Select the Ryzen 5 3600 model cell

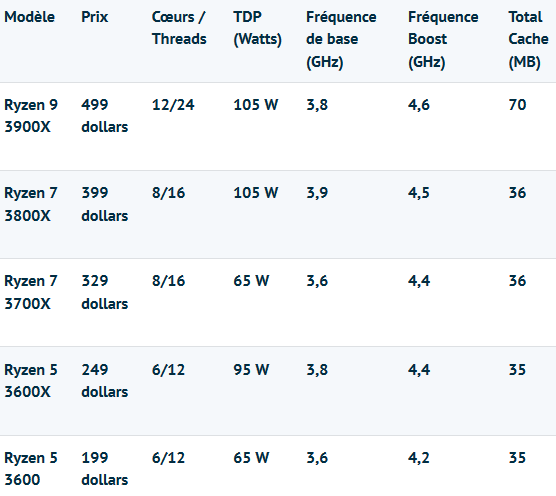pos(31,468)
